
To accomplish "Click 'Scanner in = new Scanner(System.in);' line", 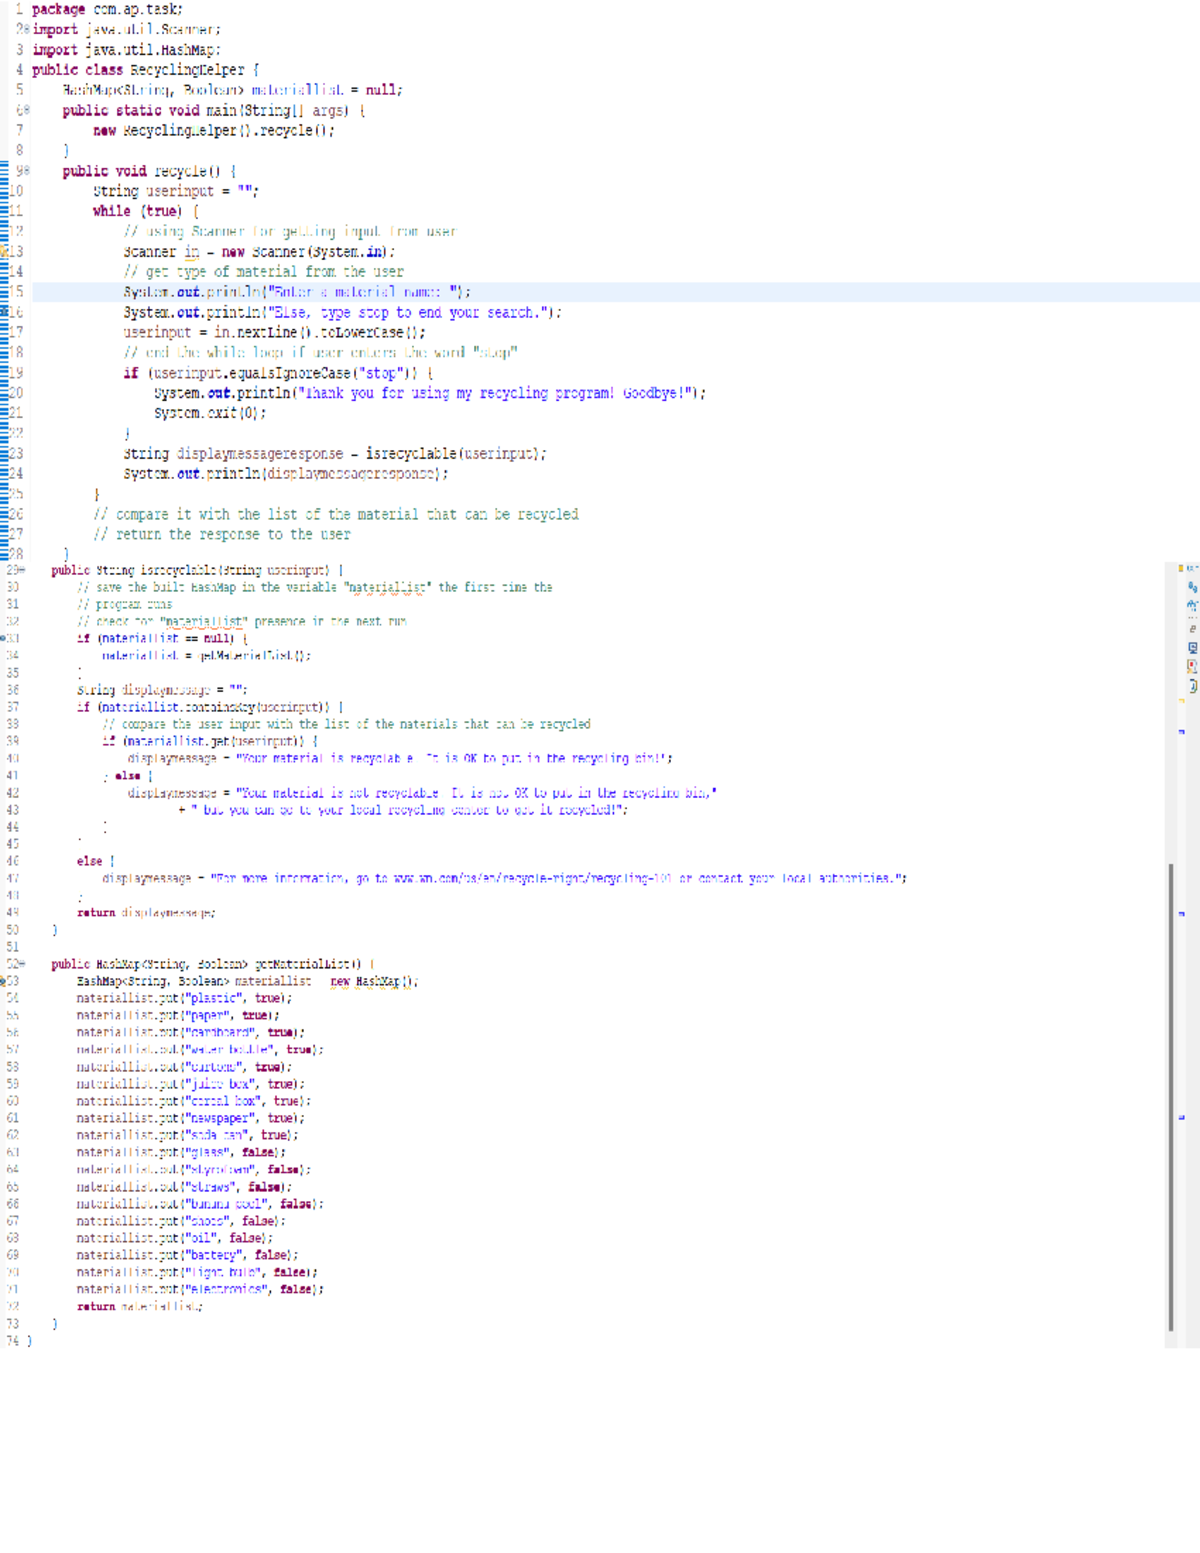I will coord(259,252).
